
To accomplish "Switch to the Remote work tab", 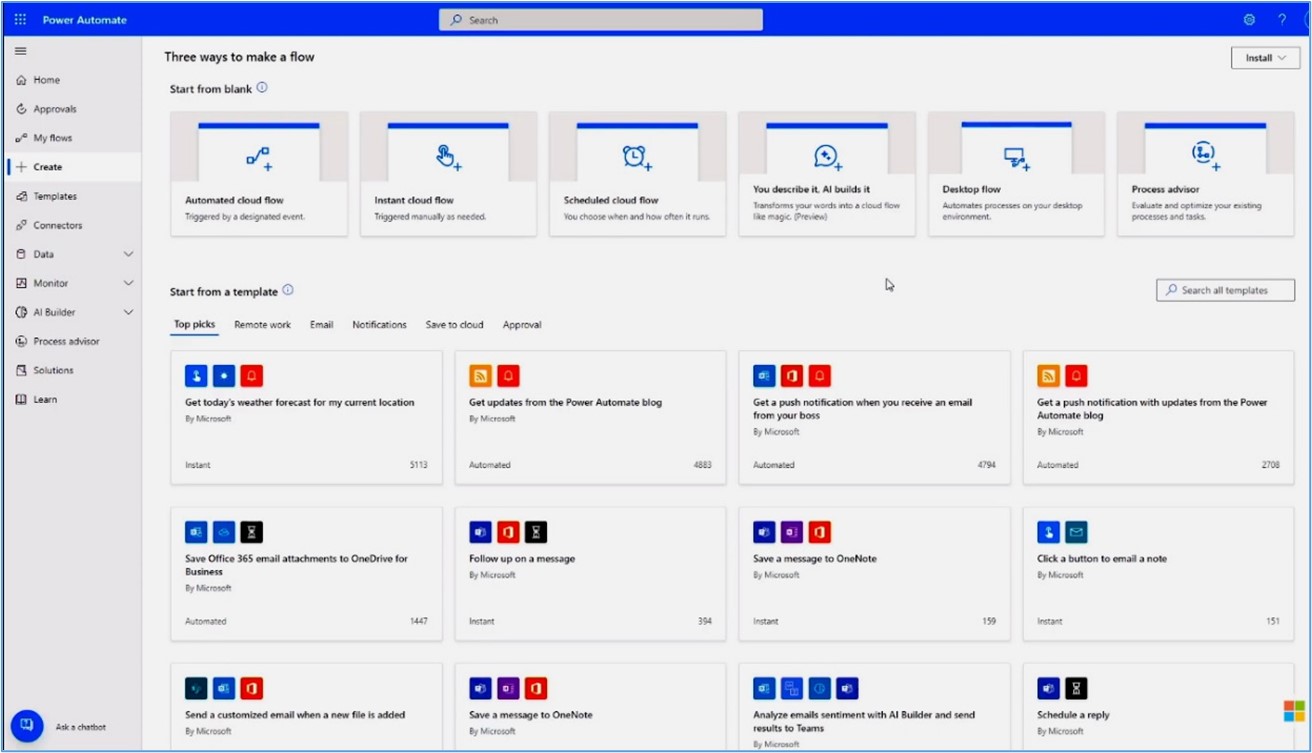I will tap(263, 325).
